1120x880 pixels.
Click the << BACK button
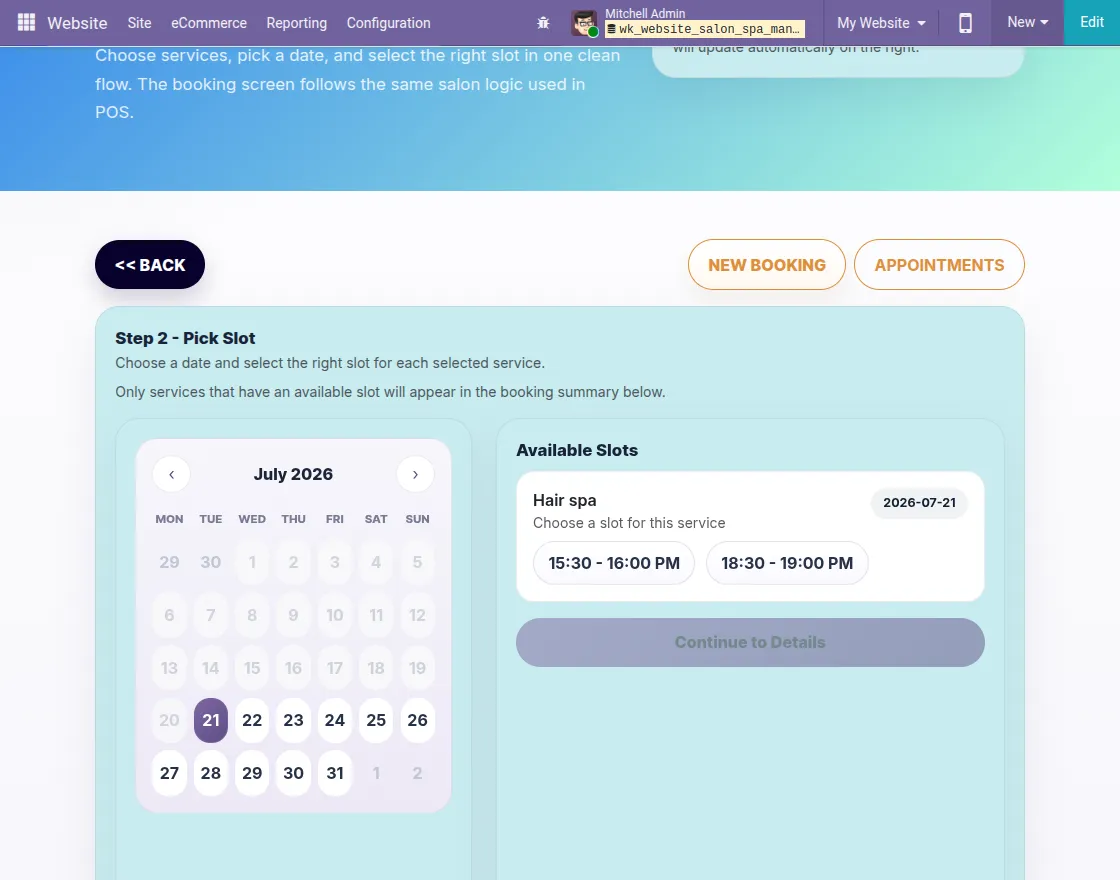(150, 265)
